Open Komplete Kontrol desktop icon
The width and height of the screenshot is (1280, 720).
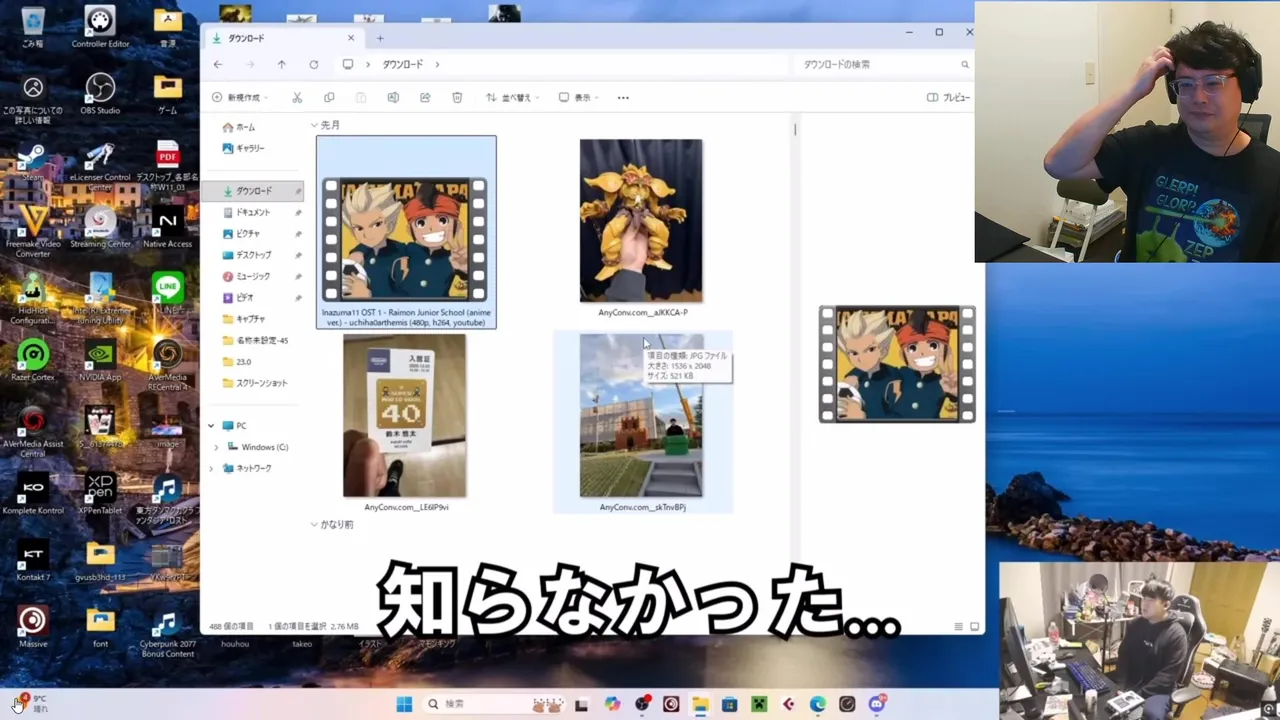tap(33, 493)
